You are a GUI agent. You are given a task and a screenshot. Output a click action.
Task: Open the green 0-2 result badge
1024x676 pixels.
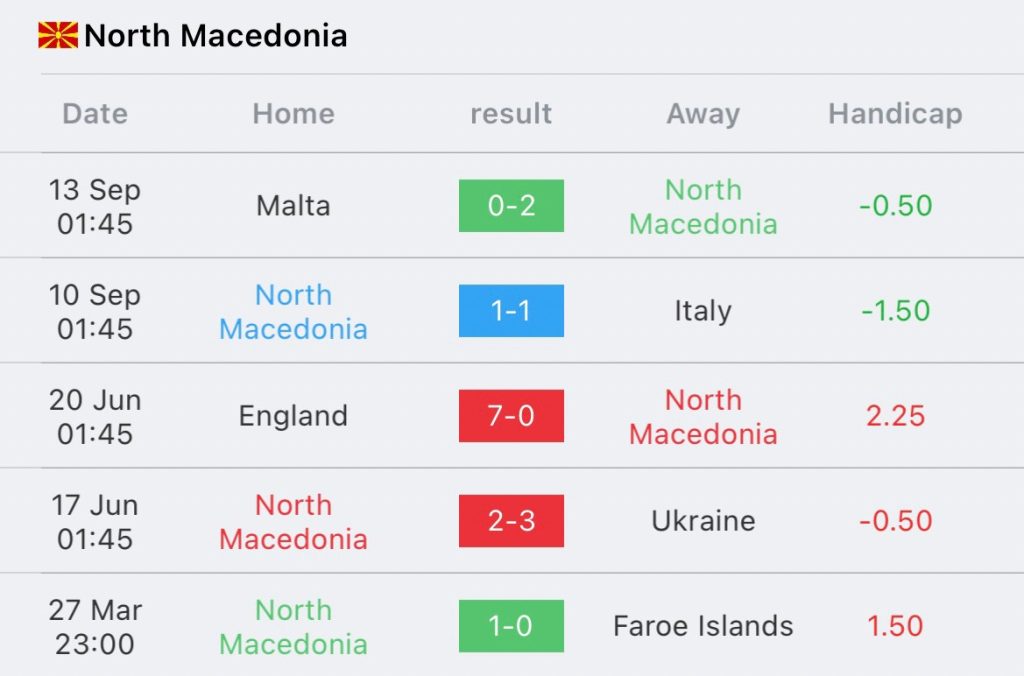(x=511, y=206)
